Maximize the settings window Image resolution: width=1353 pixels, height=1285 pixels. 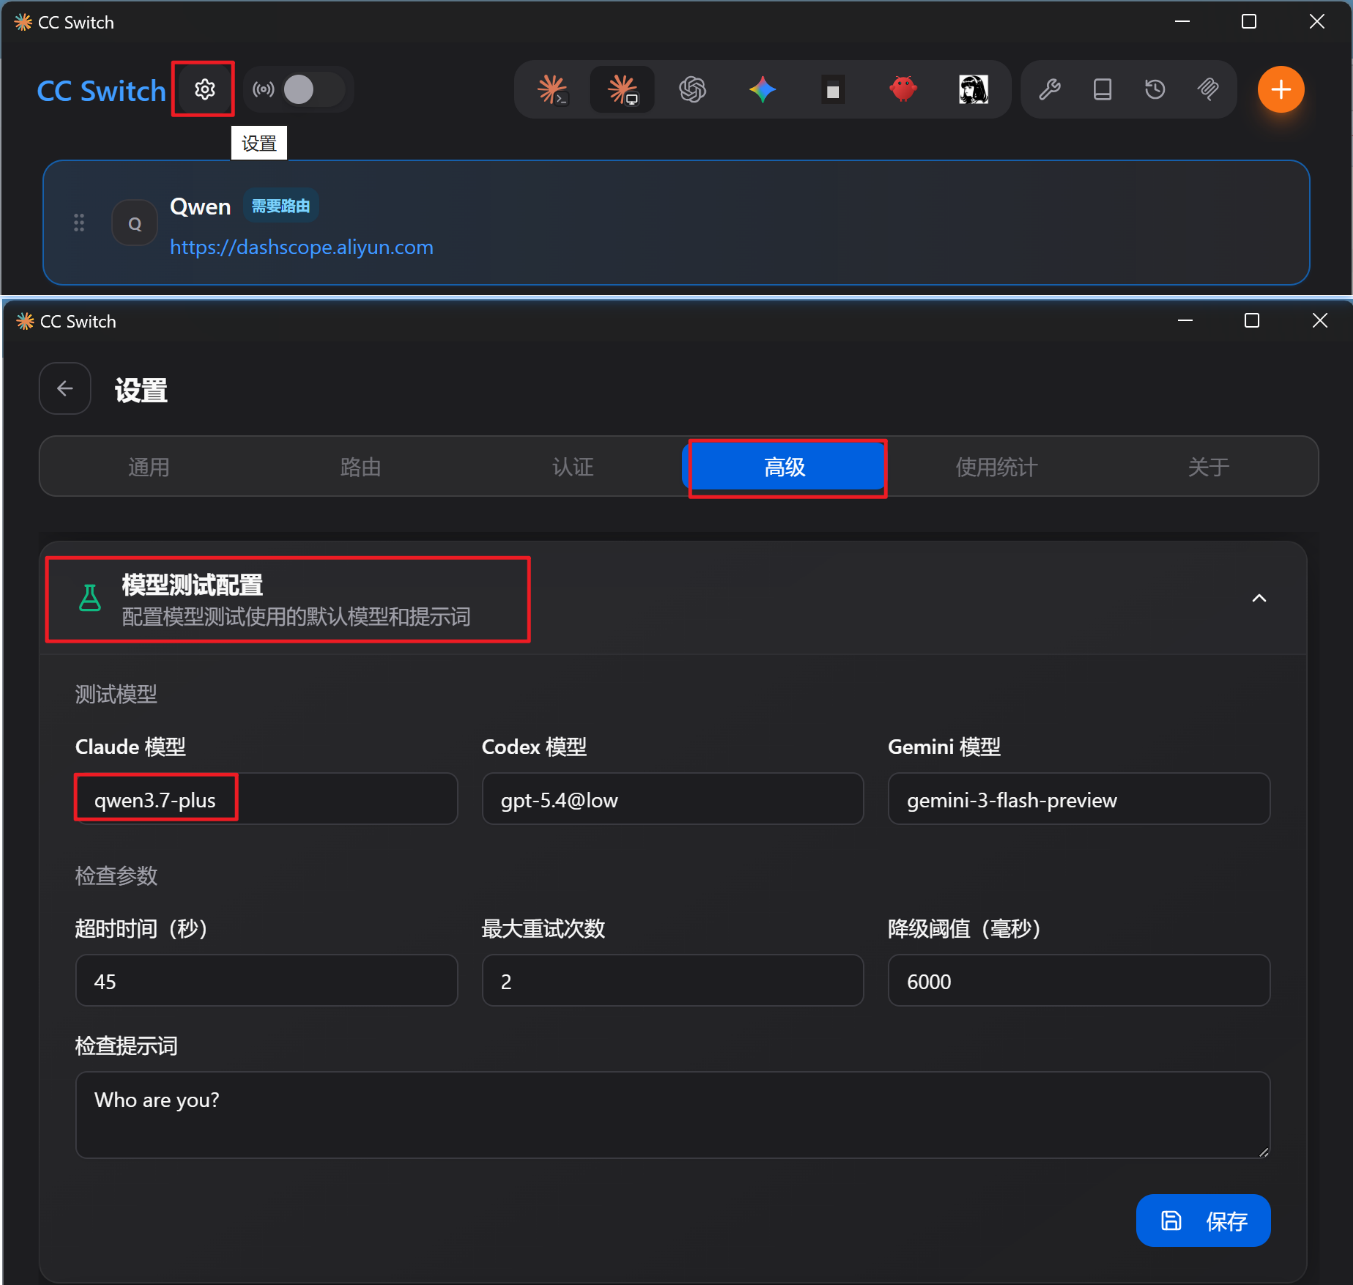[1251, 321]
